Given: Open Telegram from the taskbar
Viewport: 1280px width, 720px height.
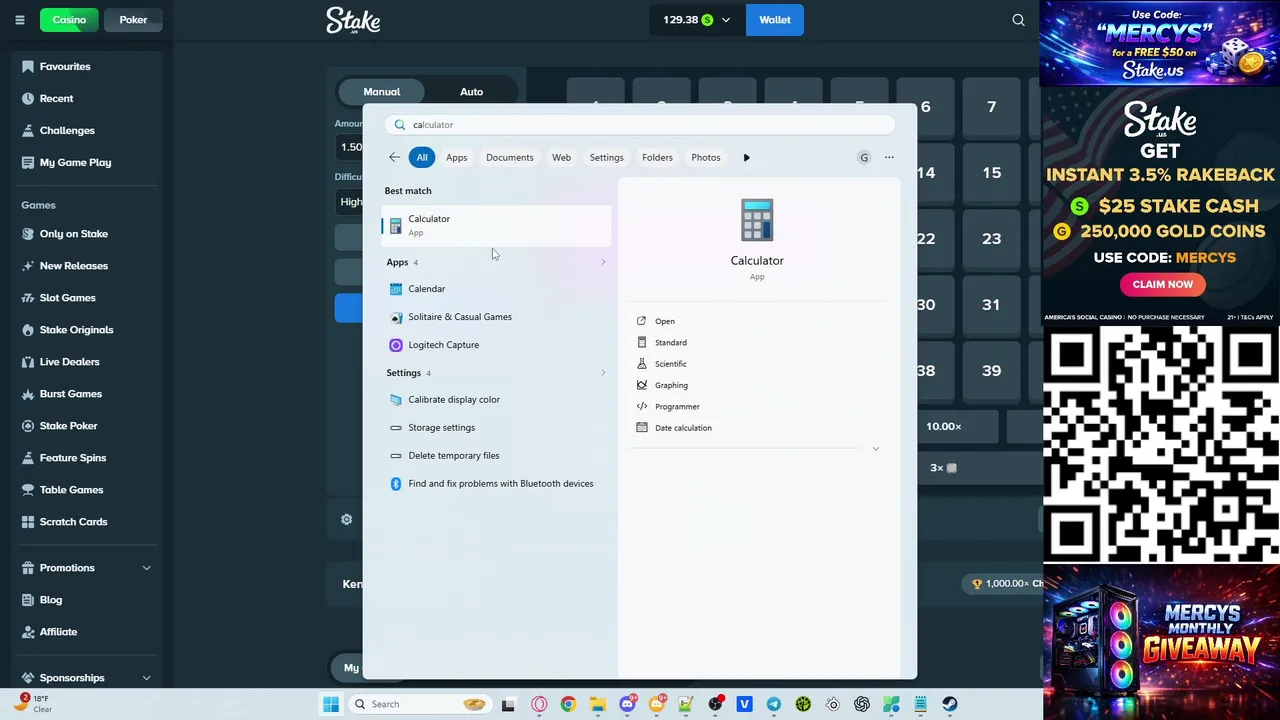Looking at the screenshot, I should click(x=773, y=704).
